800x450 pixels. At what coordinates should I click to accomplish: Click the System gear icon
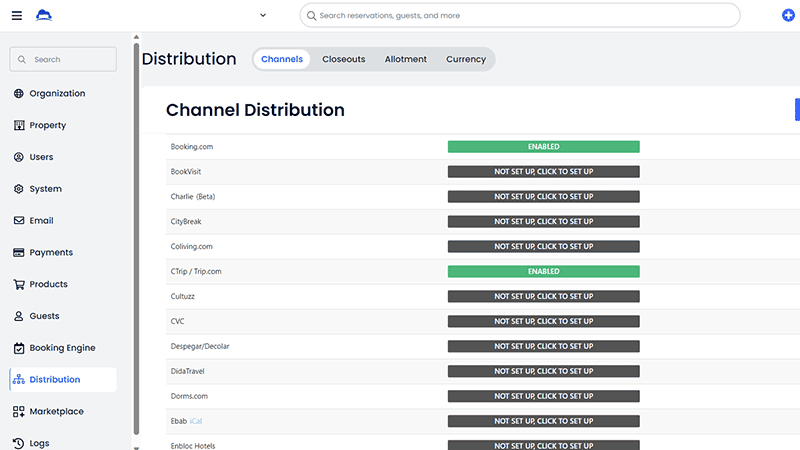pos(19,189)
